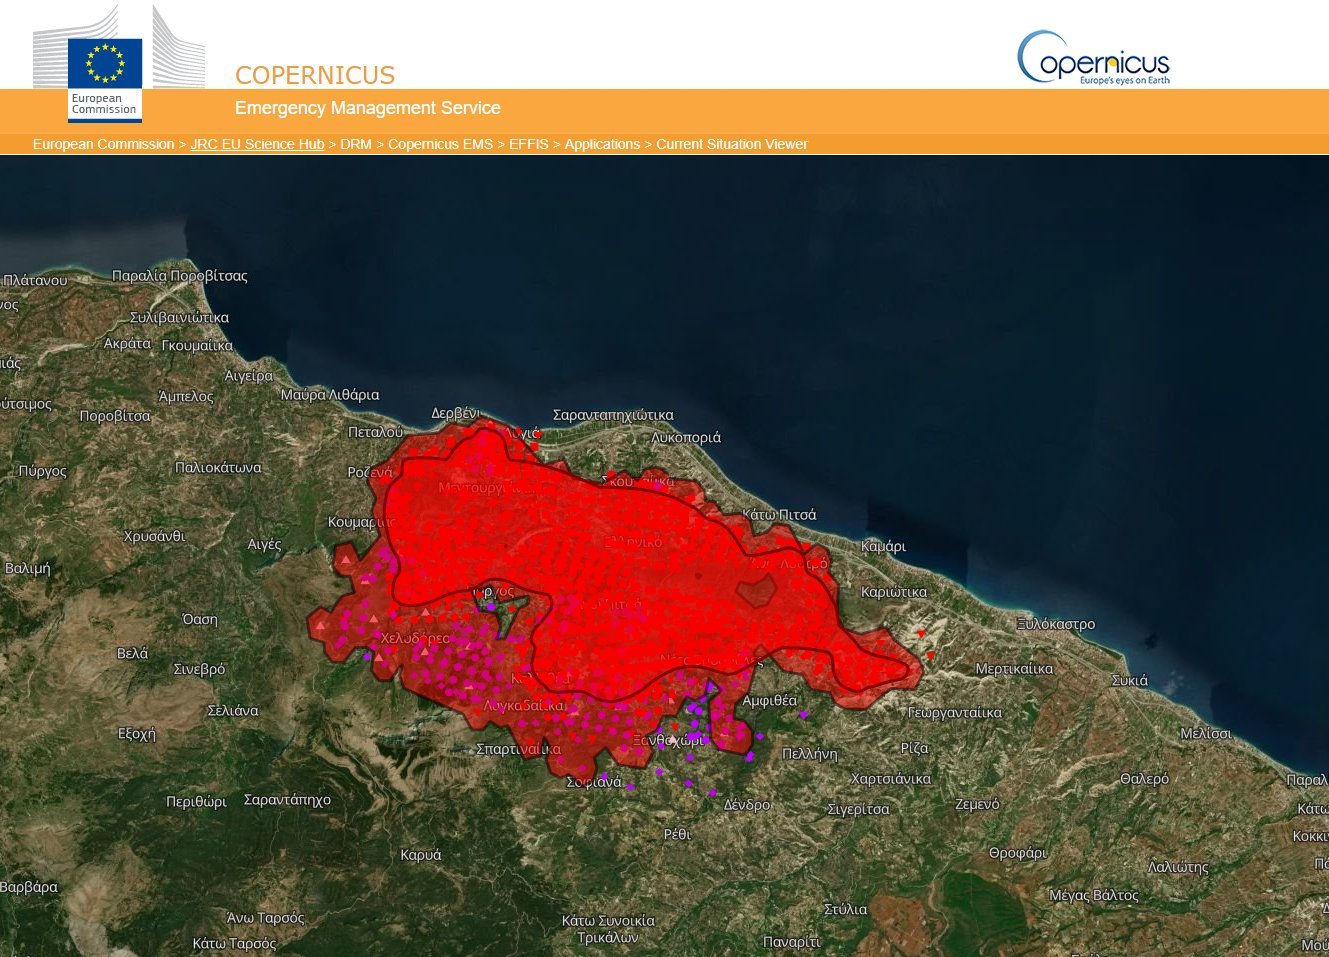
Task: Click the Σιγερίτσα place label
Action: [x=858, y=809]
